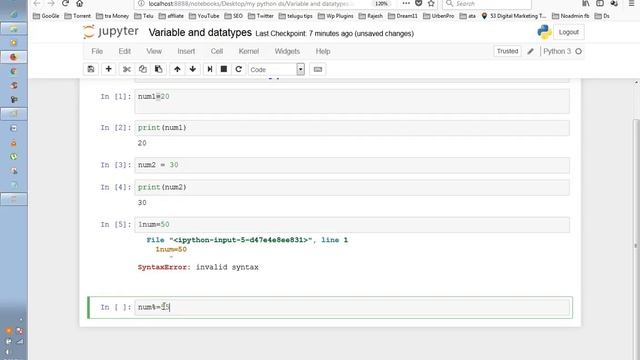Viewport: 640px width, 360px height.
Task: Click cell 5 containing 1num=50
Action: pos(352,224)
